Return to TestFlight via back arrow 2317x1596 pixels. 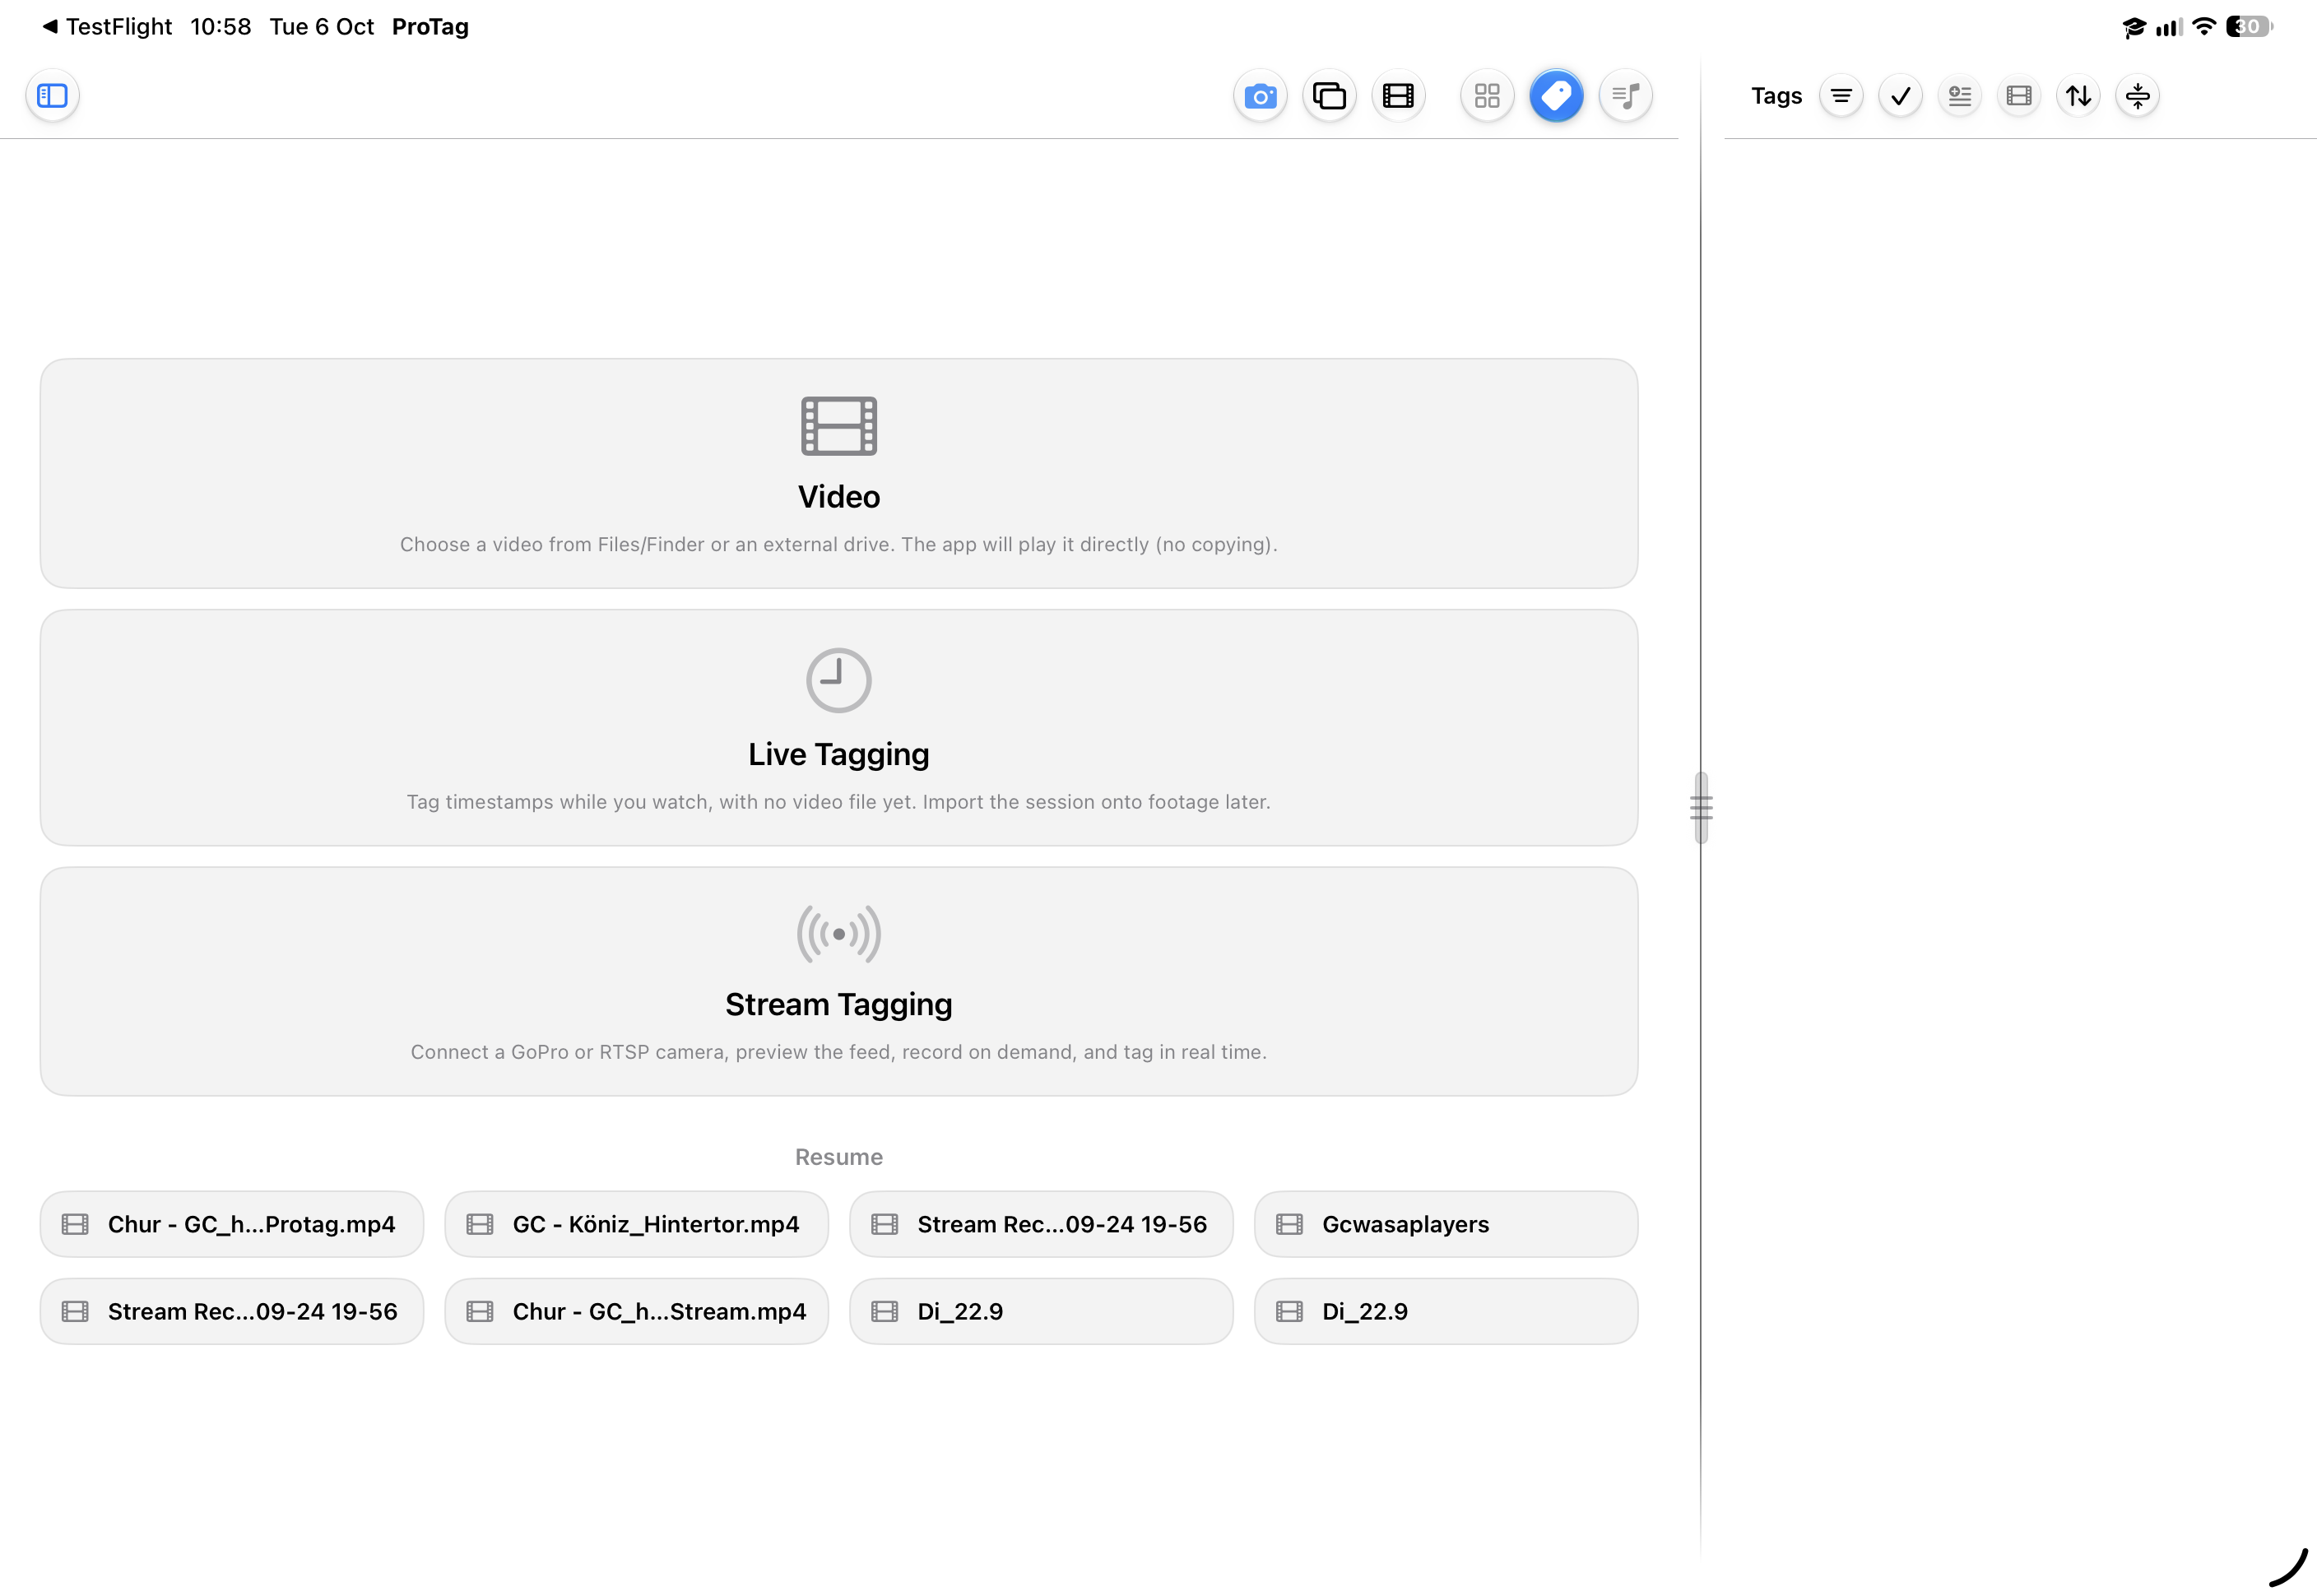pyautogui.click(x=107, y=26)
